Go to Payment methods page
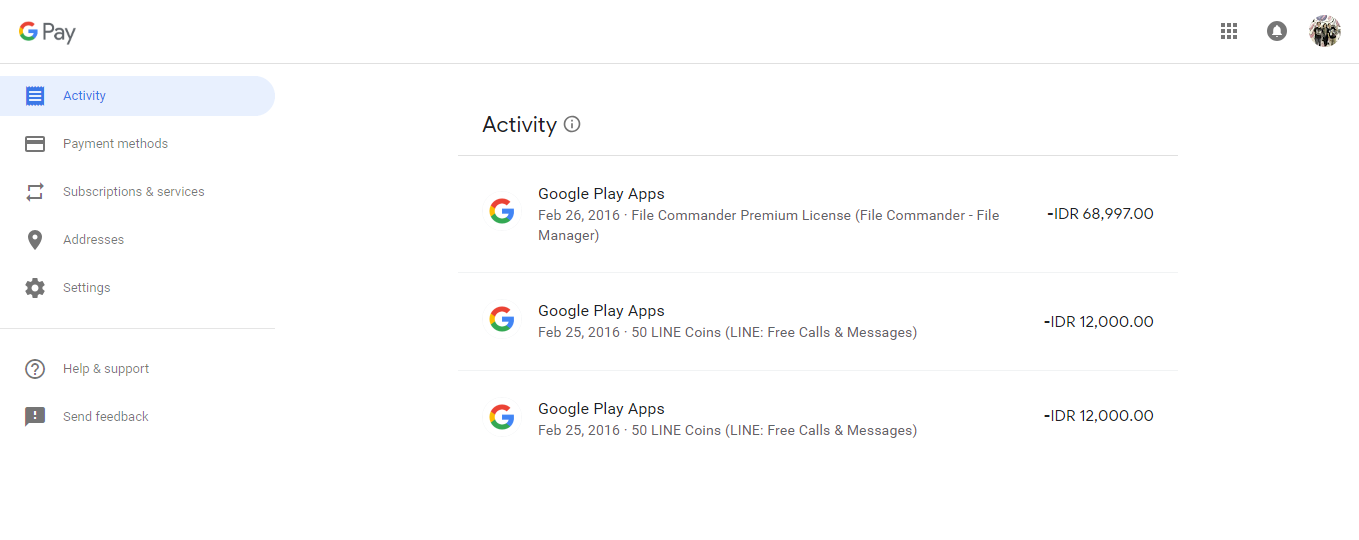1359x540 pixels. tap(115, 144)
